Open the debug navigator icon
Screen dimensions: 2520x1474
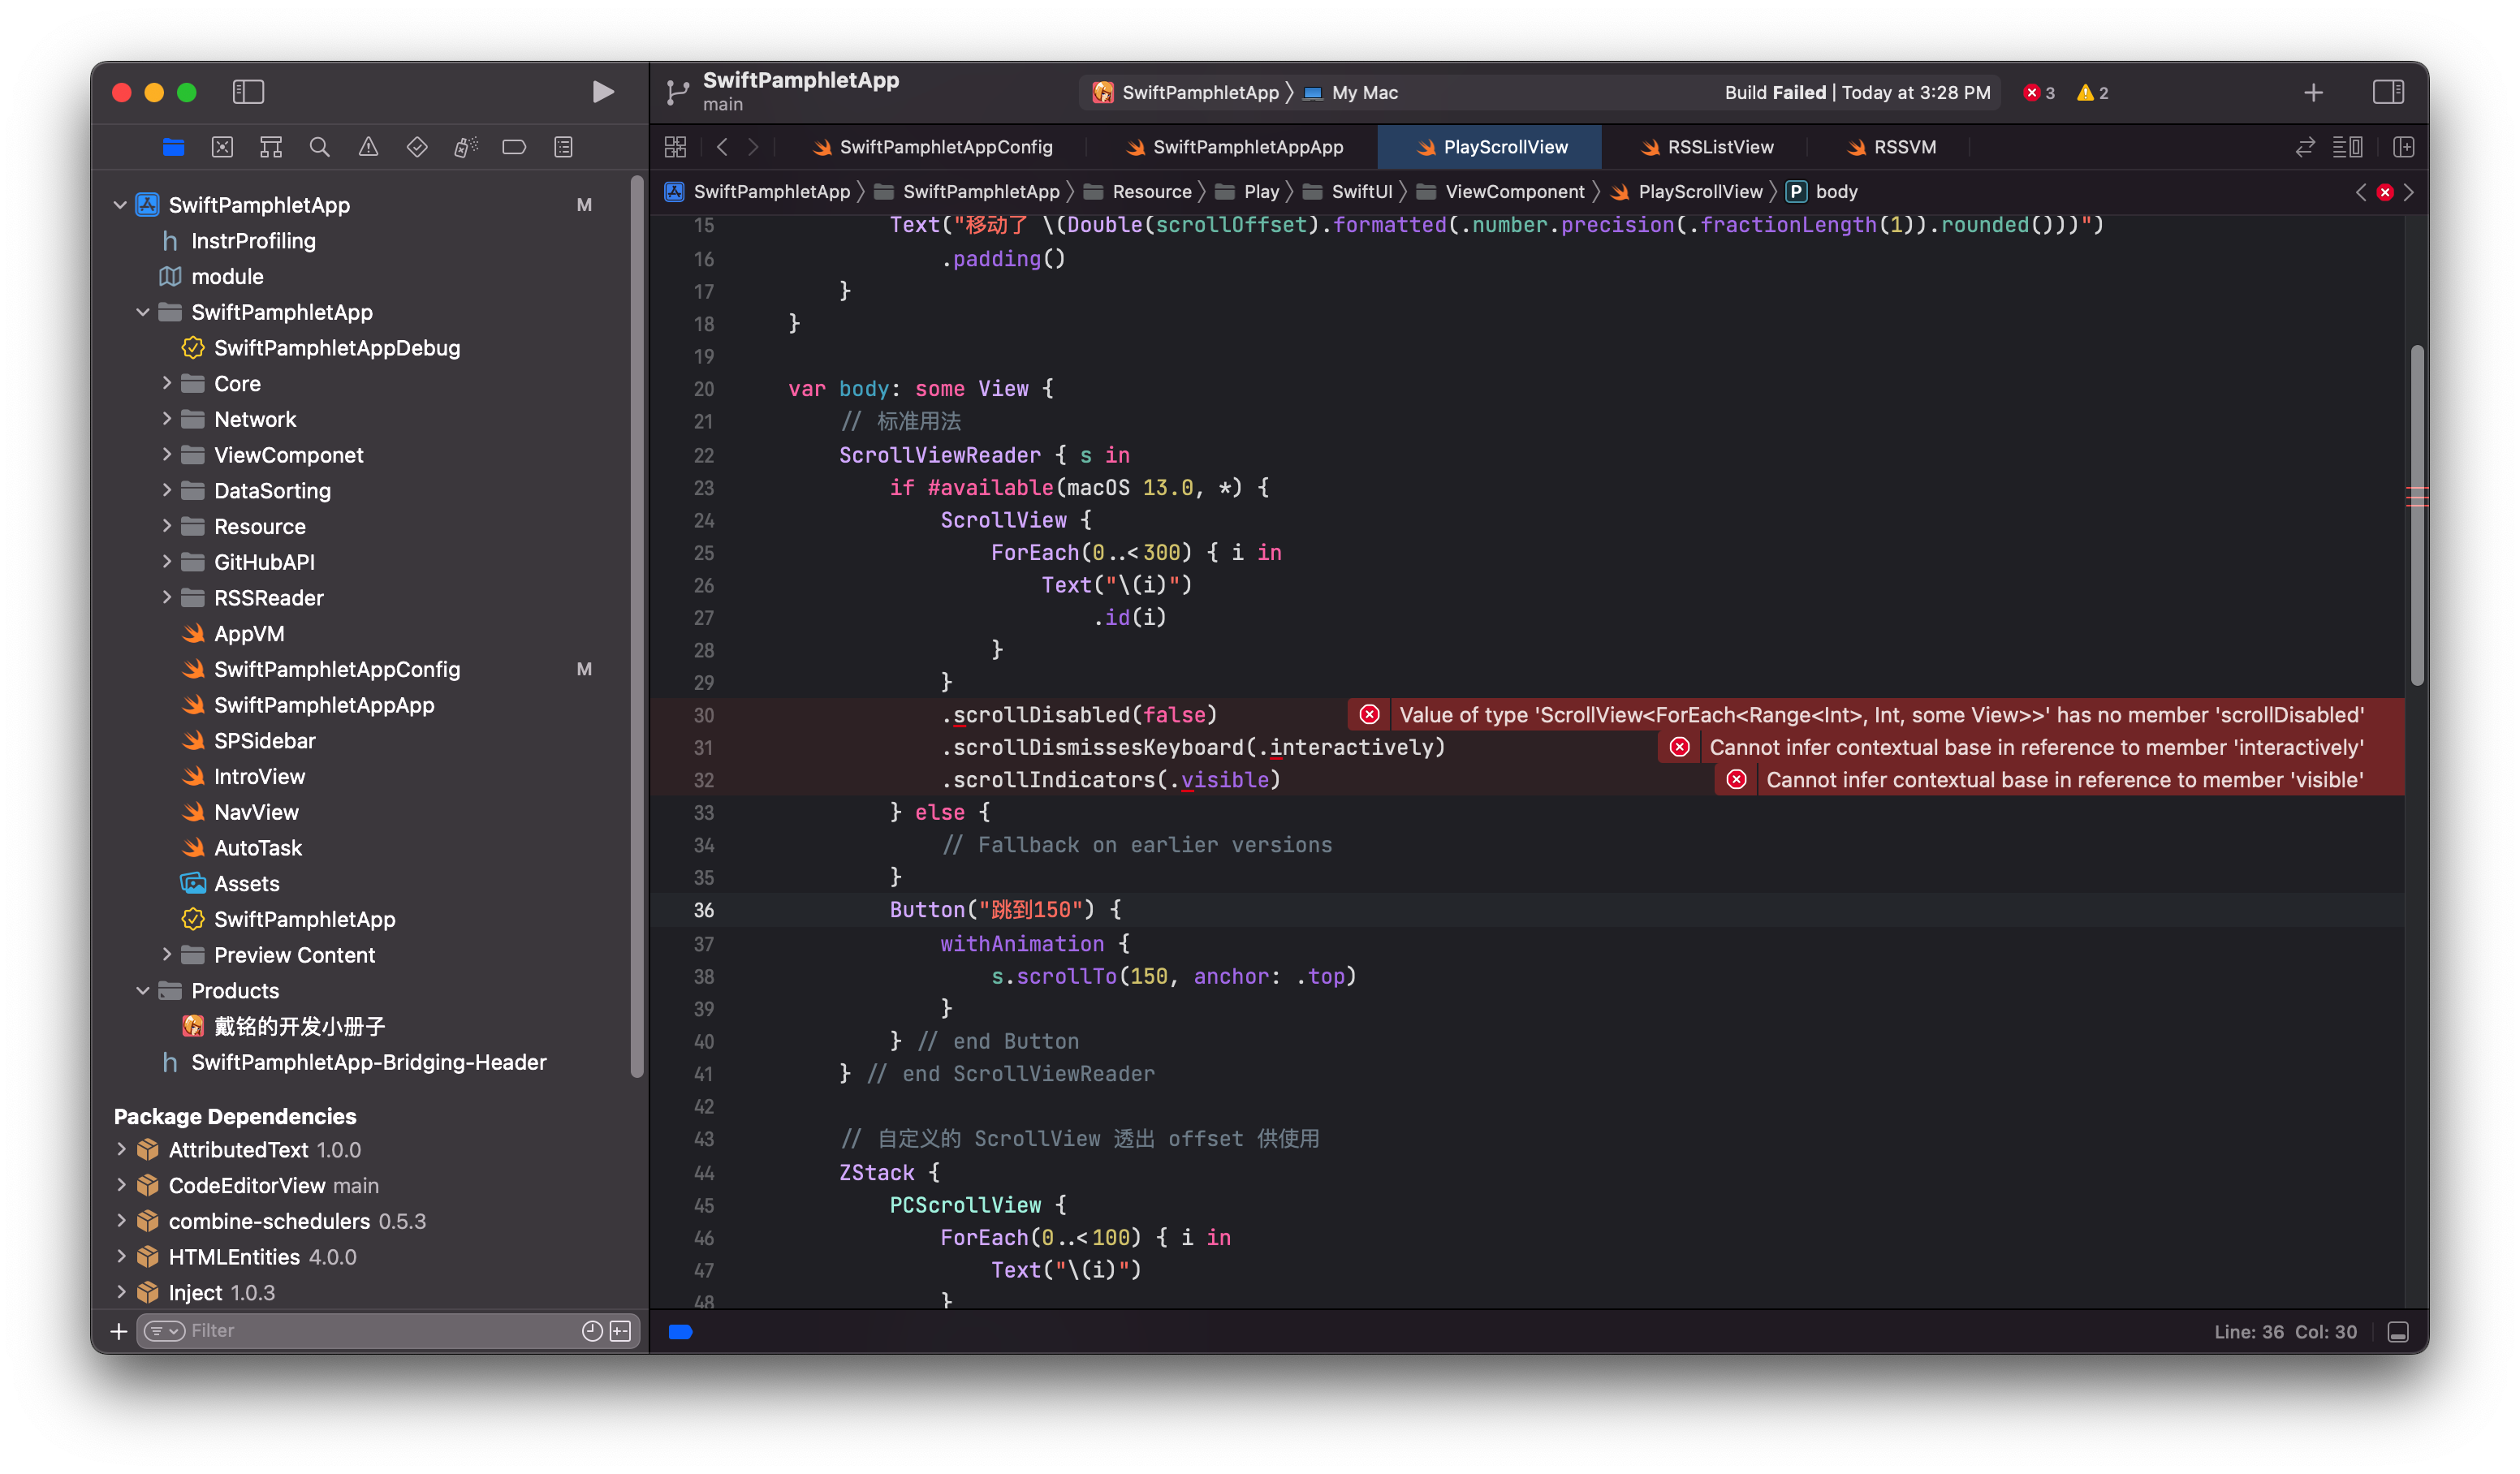click(466, 147)
